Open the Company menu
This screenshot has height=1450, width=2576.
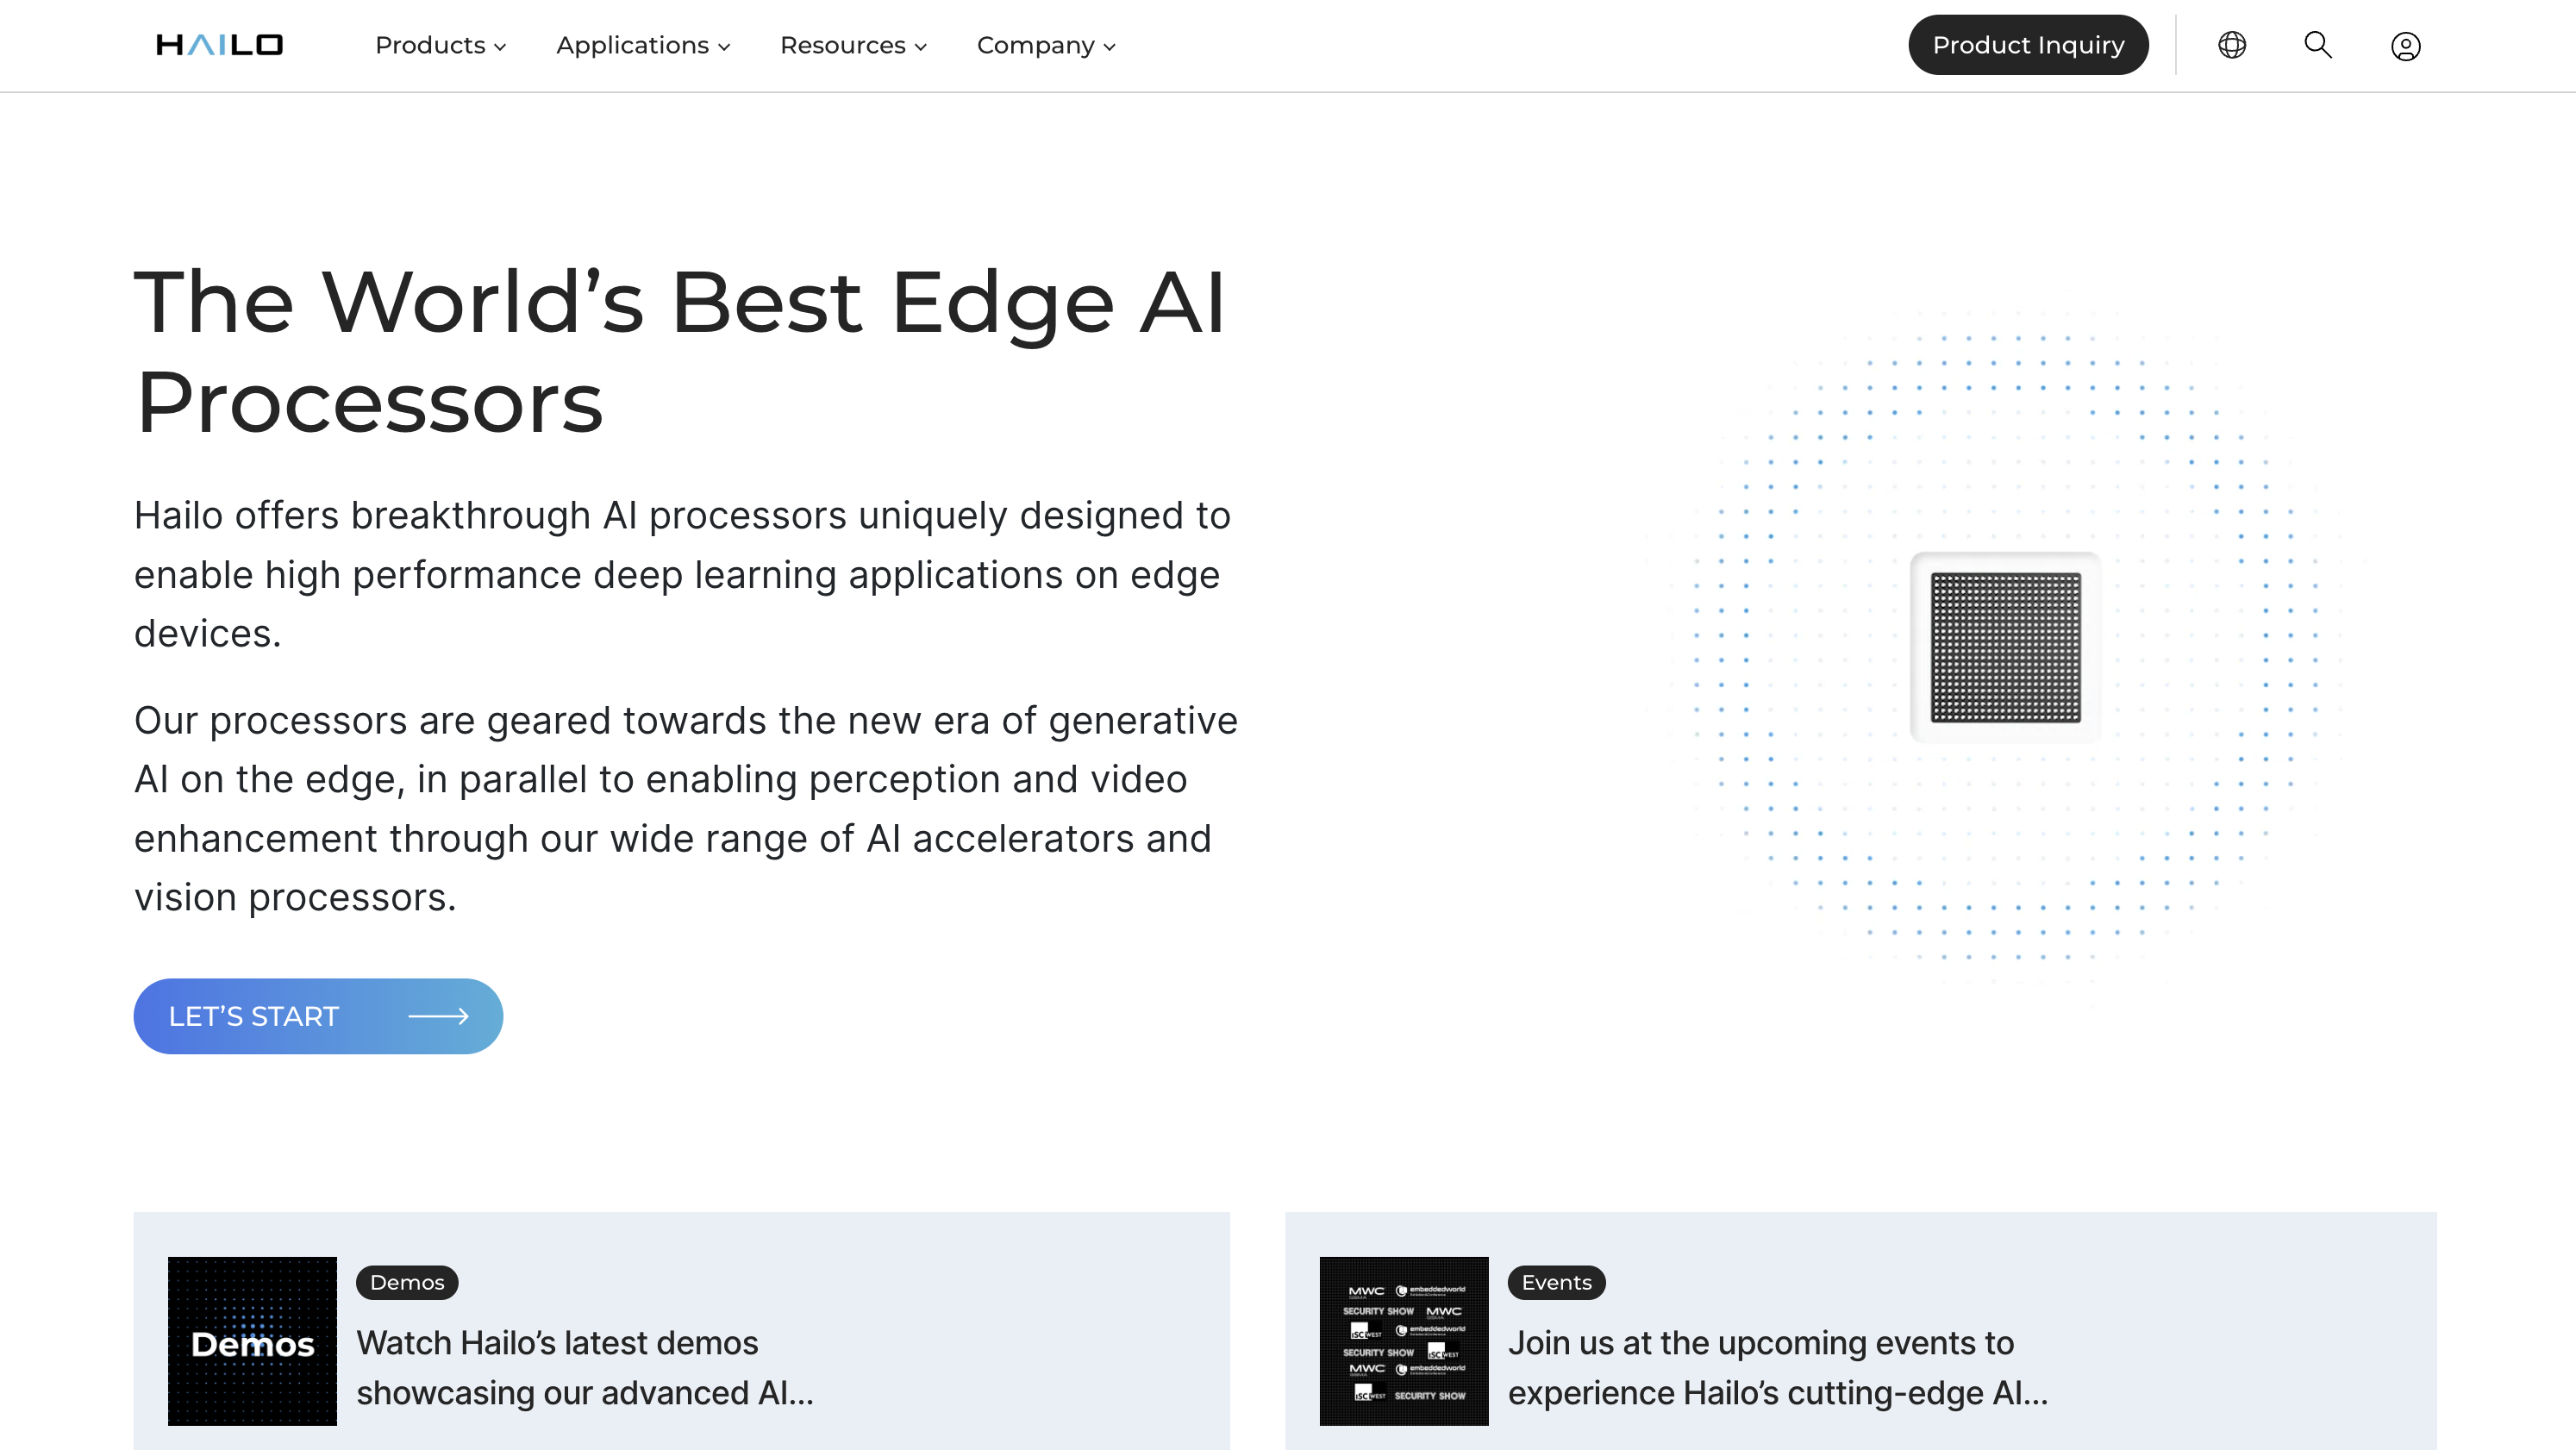1046,45
